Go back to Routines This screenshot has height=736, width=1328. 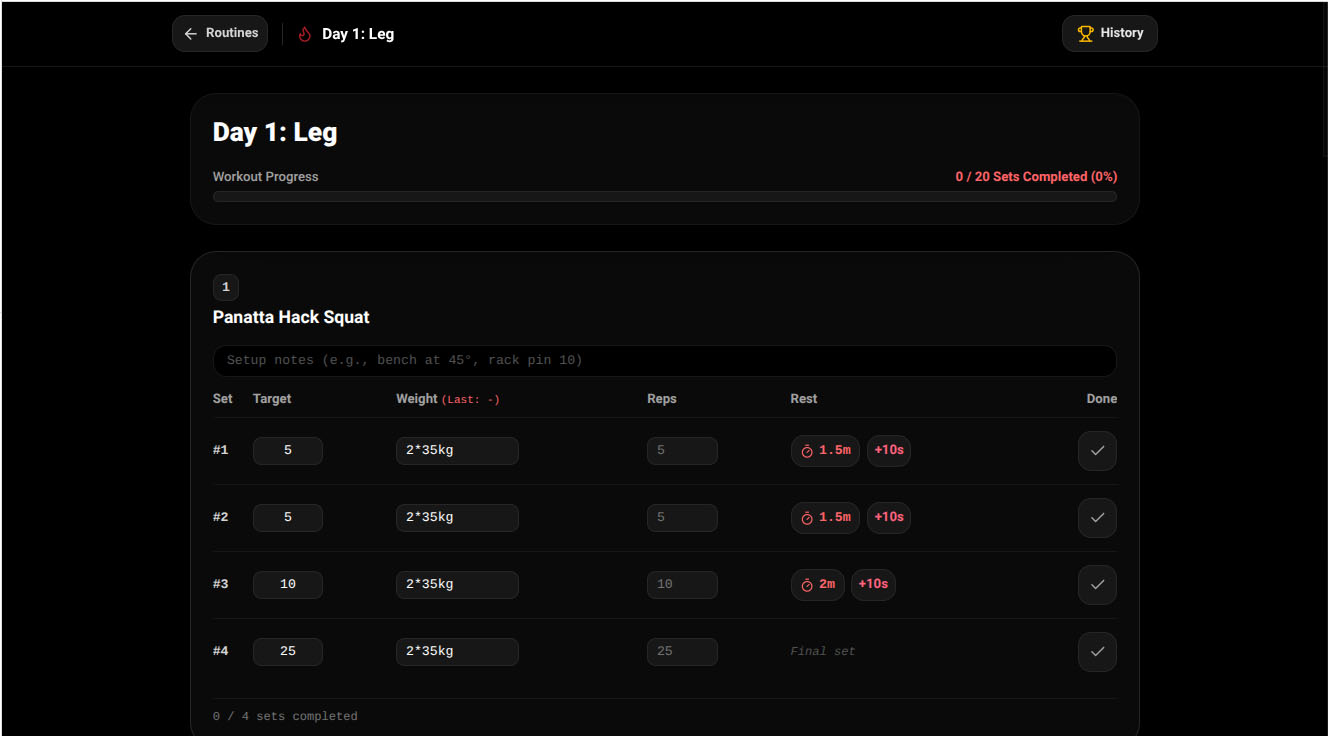pyautogui.click(x=220, y=34)
